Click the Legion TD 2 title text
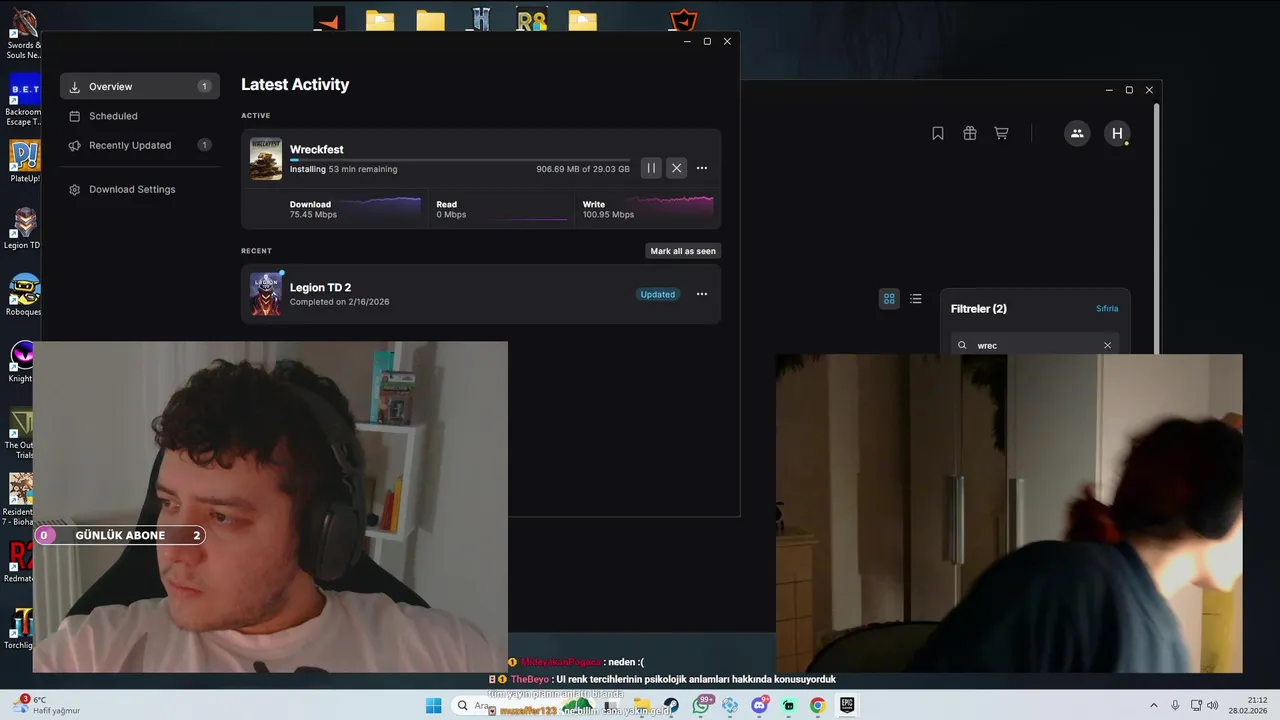Screen dimensions: 1280x720 [x=320, y=287]
